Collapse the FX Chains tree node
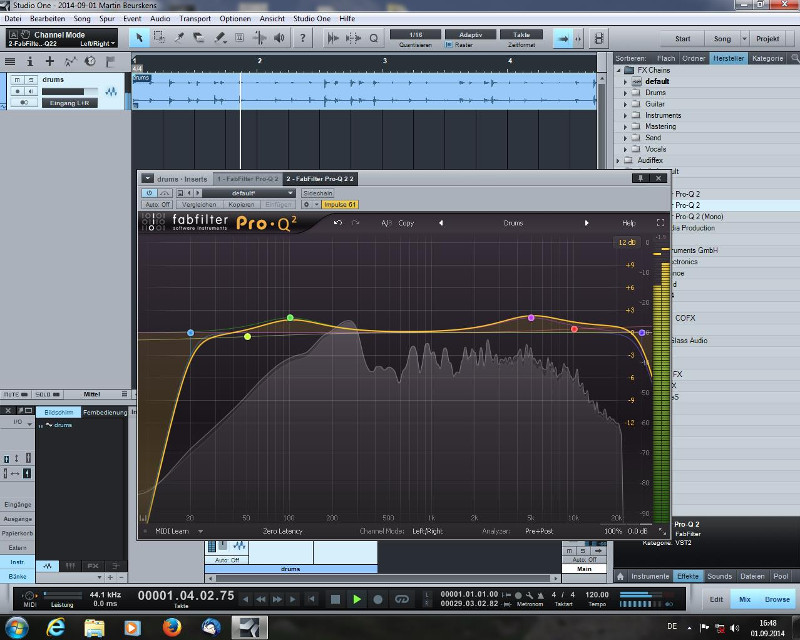The image size is (800, 640). pyautogui.click(x=618, y=70)
